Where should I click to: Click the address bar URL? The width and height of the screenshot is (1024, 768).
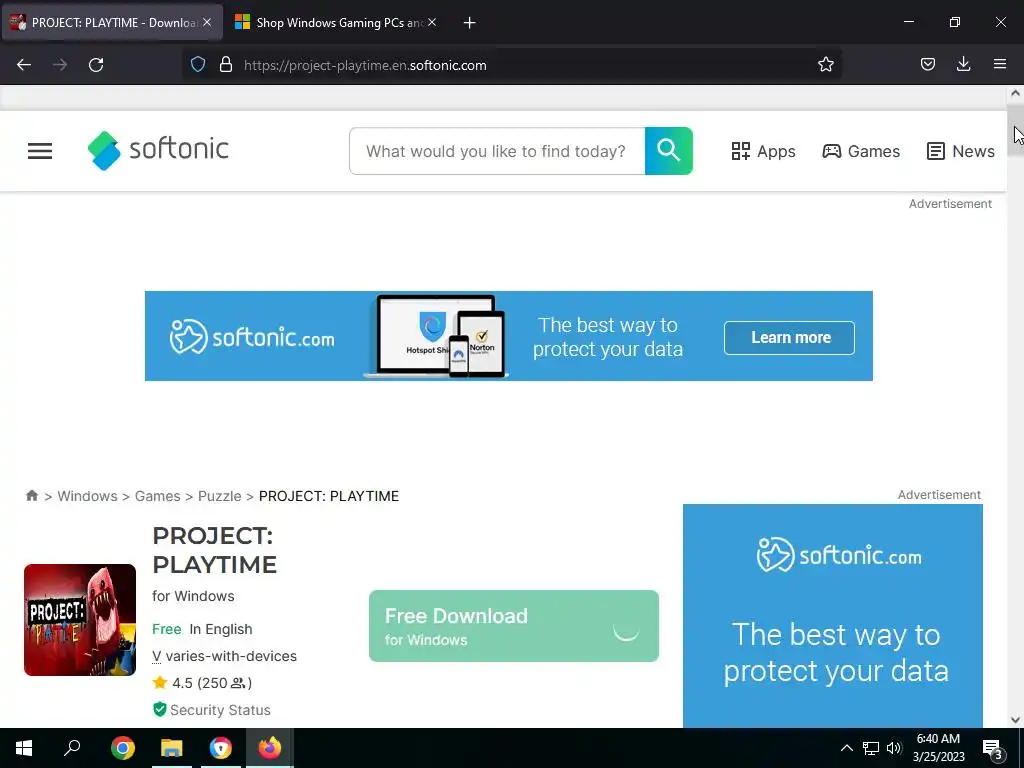click(365, 65)
